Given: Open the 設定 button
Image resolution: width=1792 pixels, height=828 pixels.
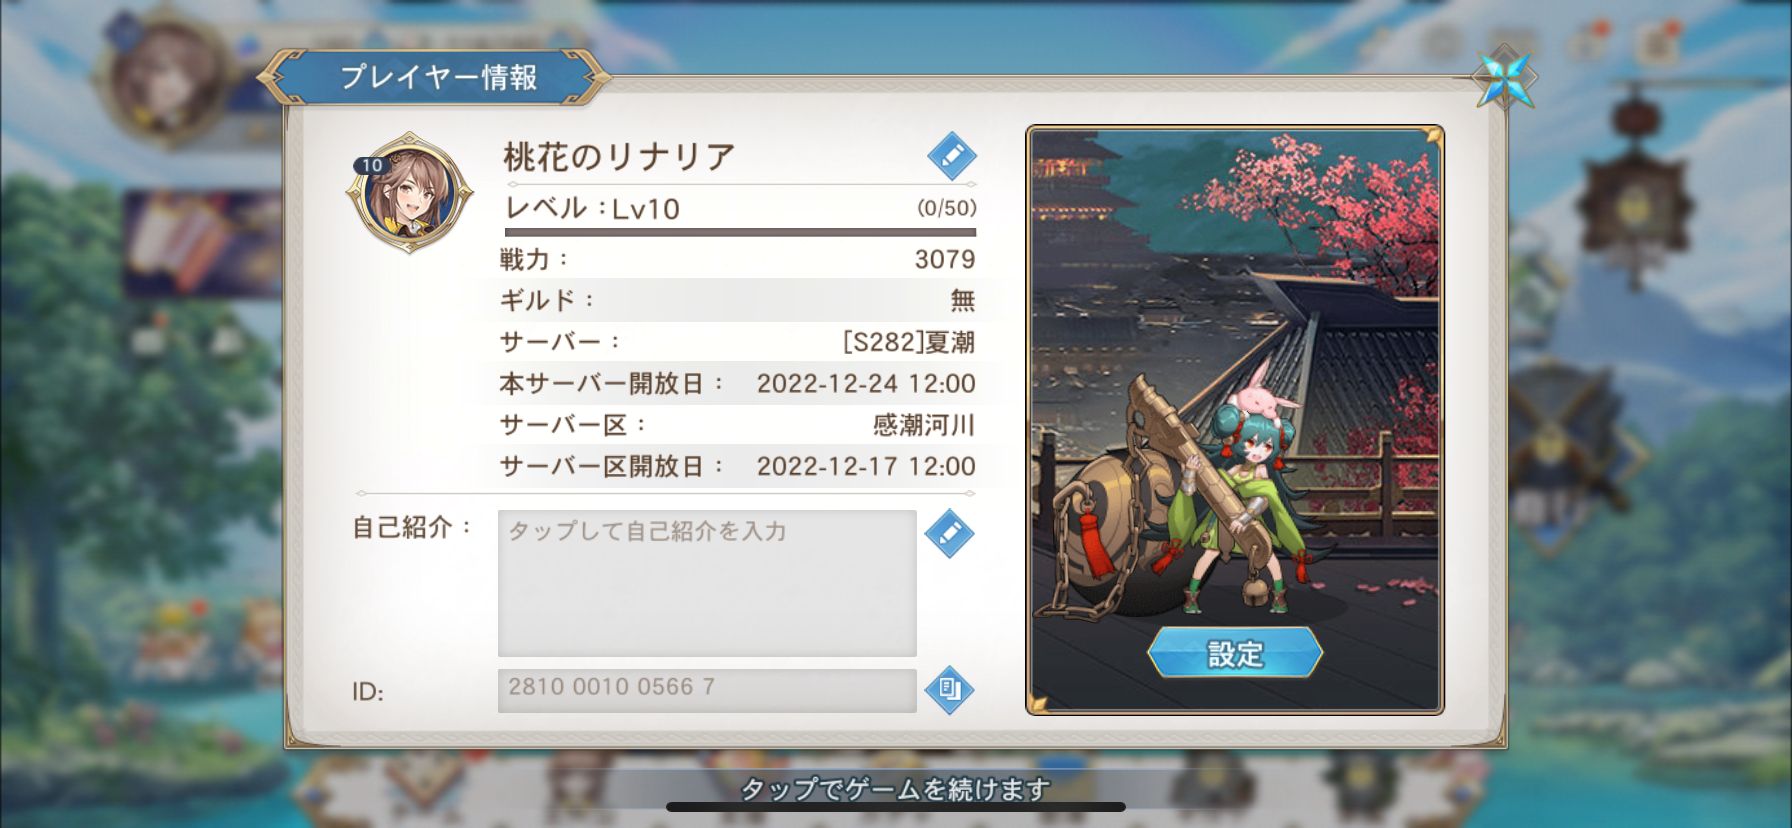Looking at the screenshot, I should (1235, 653).
